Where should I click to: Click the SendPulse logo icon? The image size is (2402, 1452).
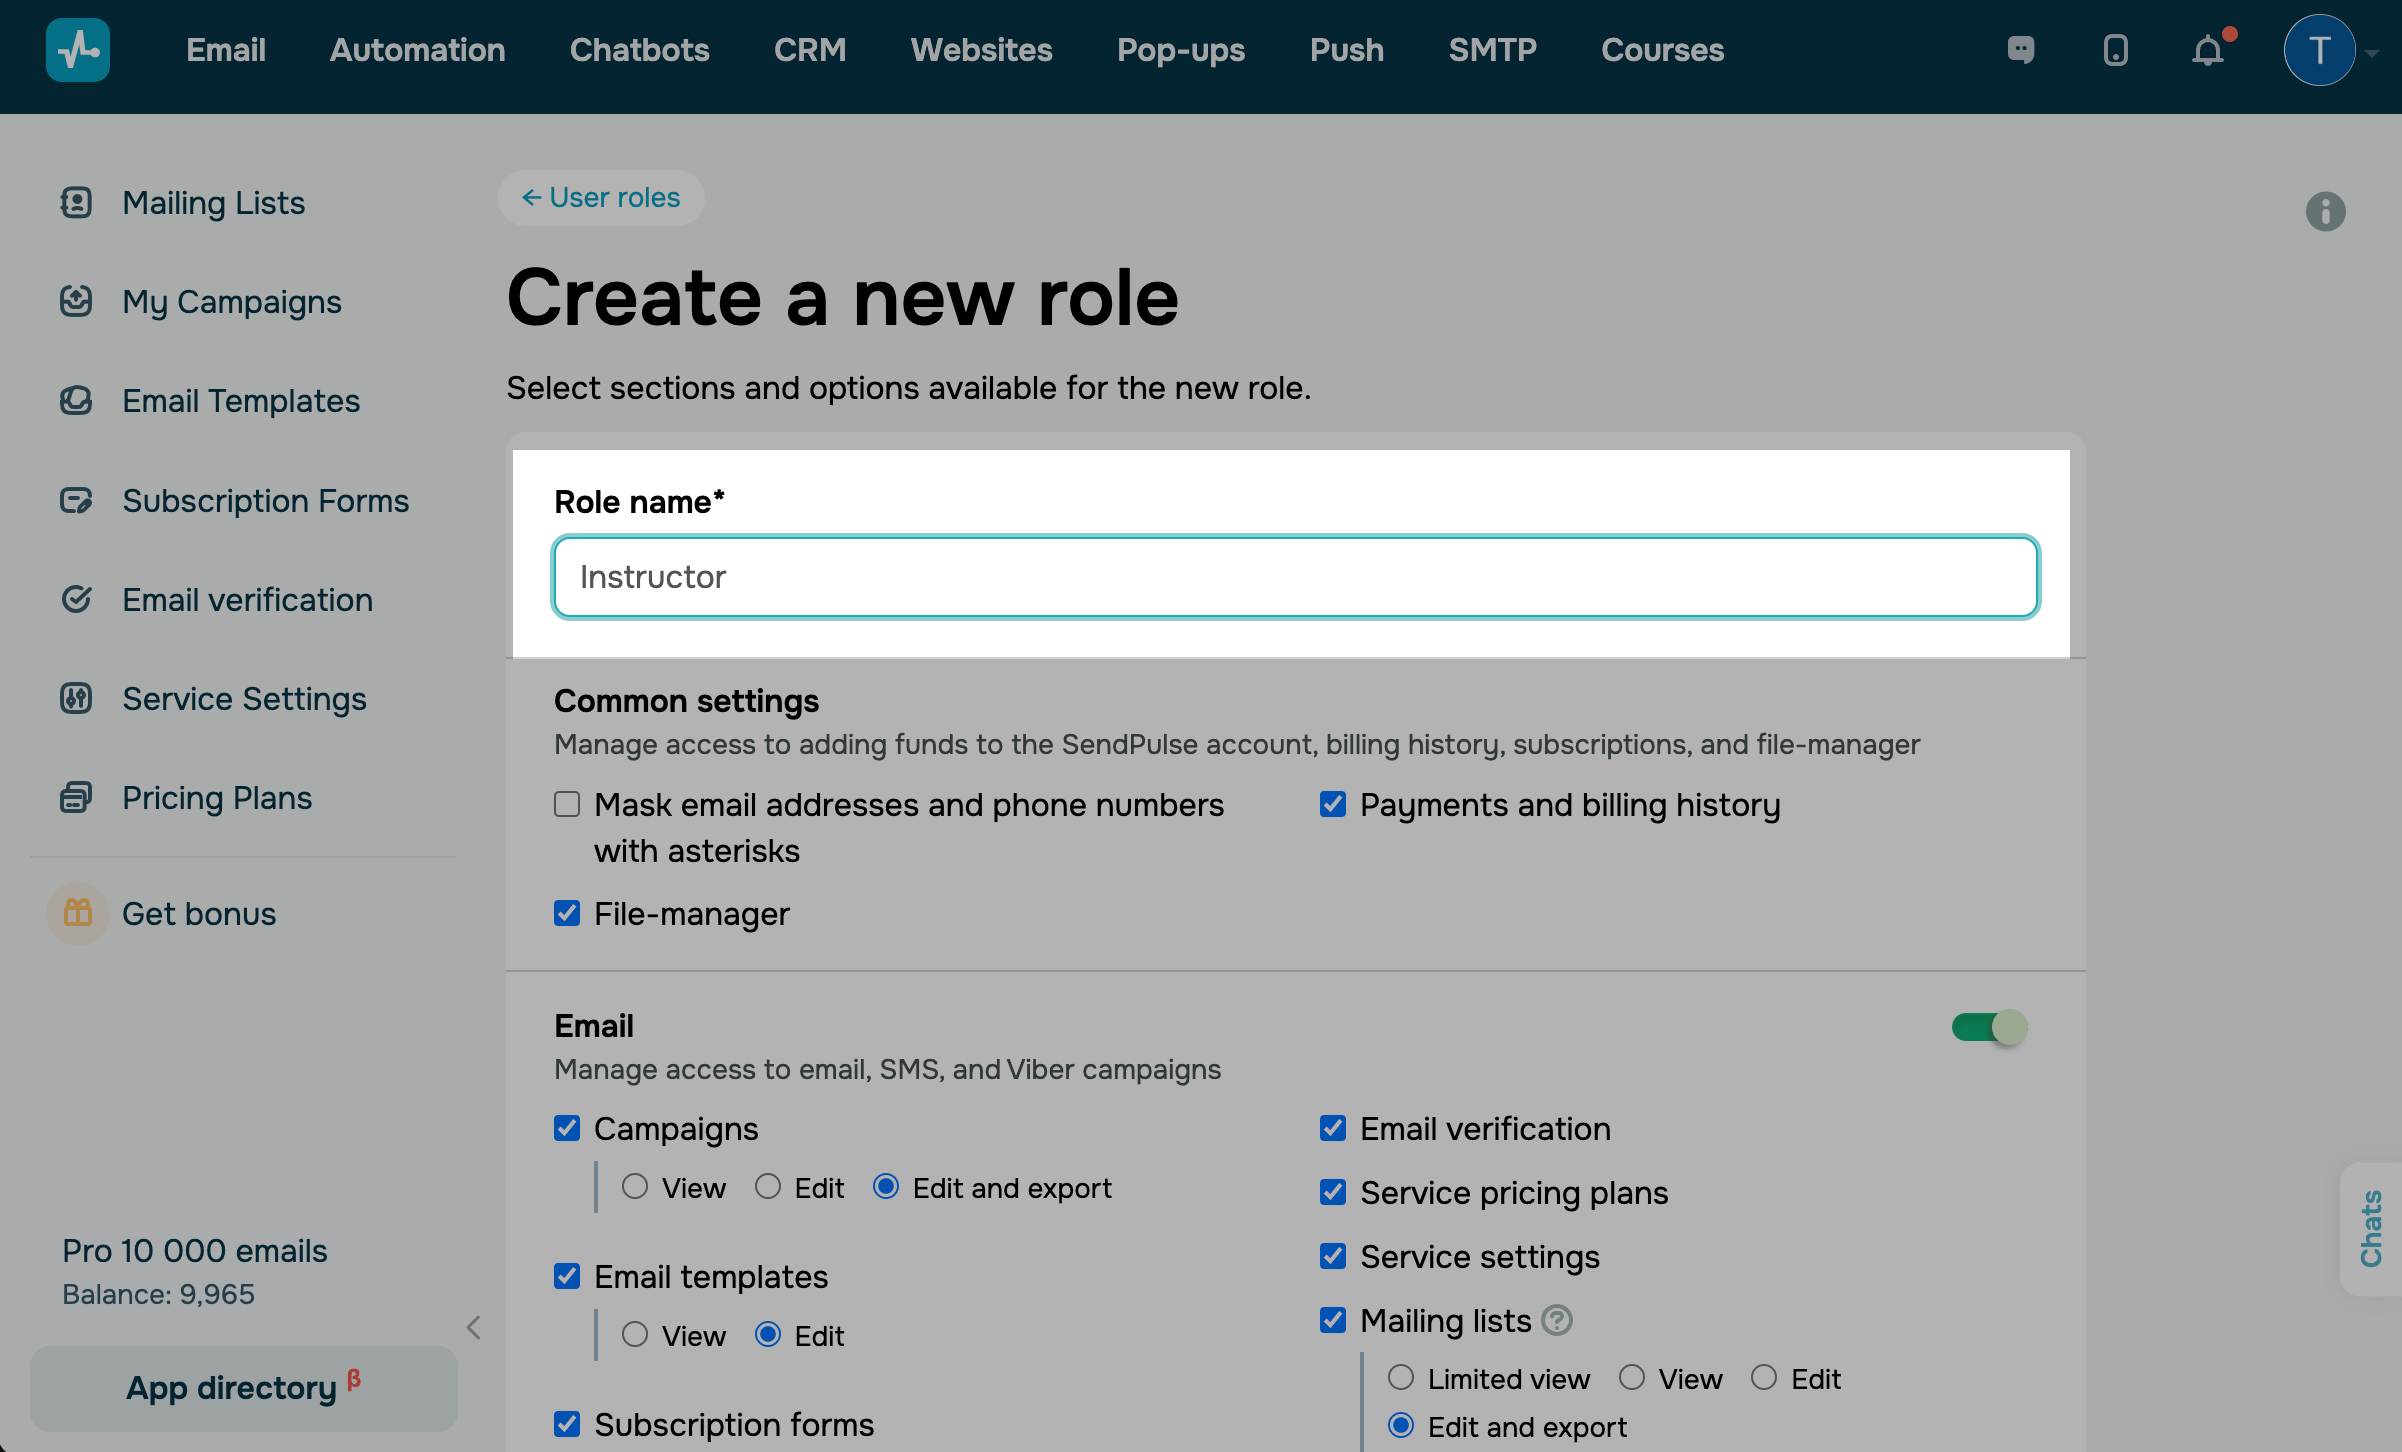[77, 50]
